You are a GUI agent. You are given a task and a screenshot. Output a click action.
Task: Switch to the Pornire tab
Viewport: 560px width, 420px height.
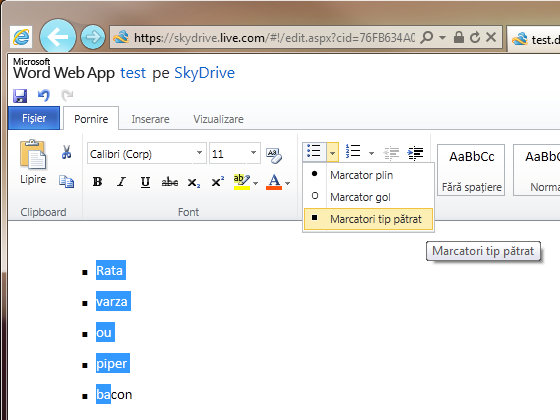pyautogui.click(x=91, y=119)
